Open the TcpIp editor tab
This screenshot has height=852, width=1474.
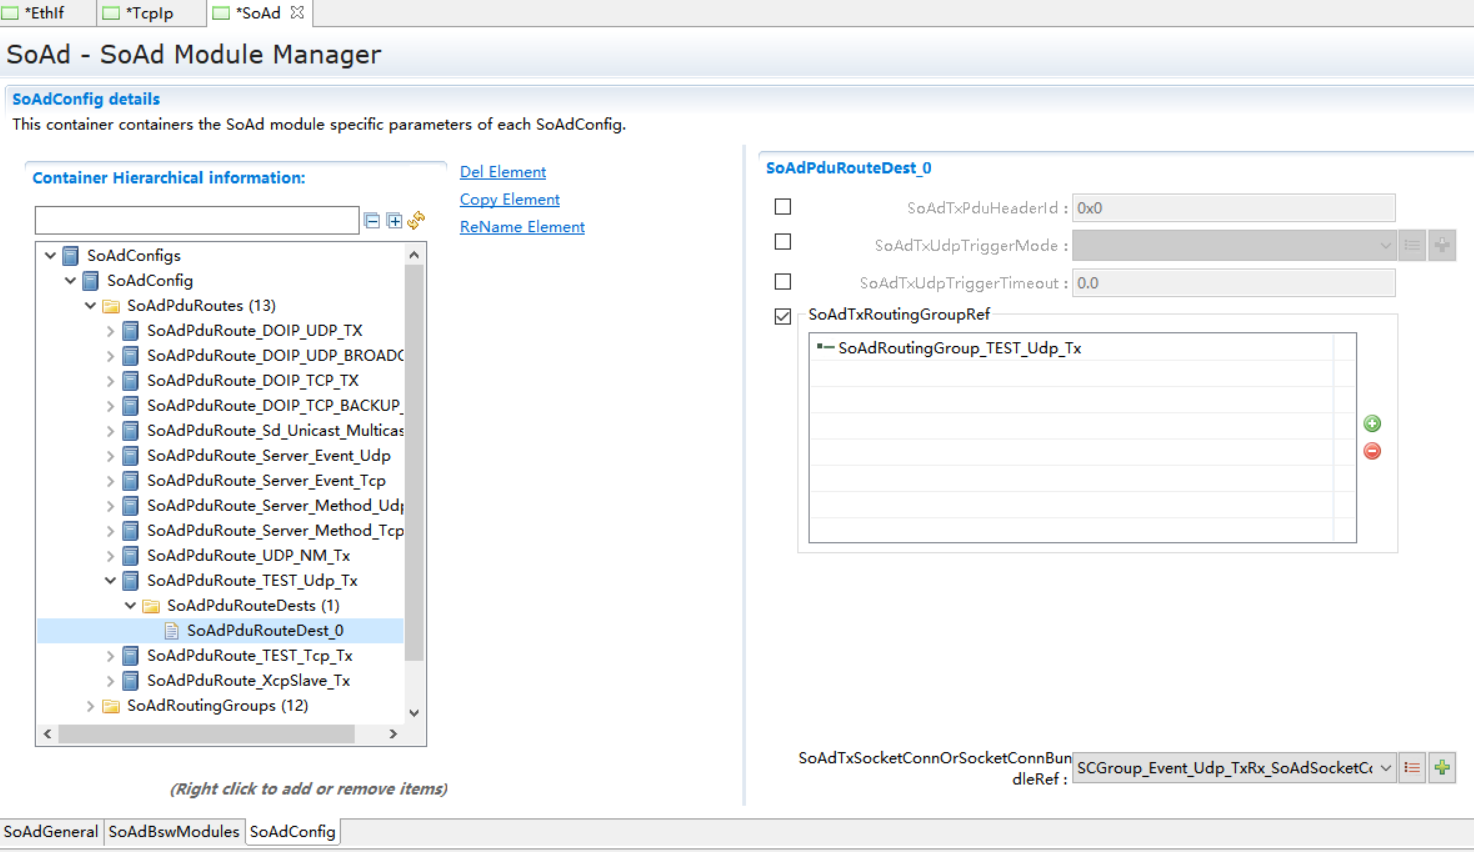click(150, 13)
